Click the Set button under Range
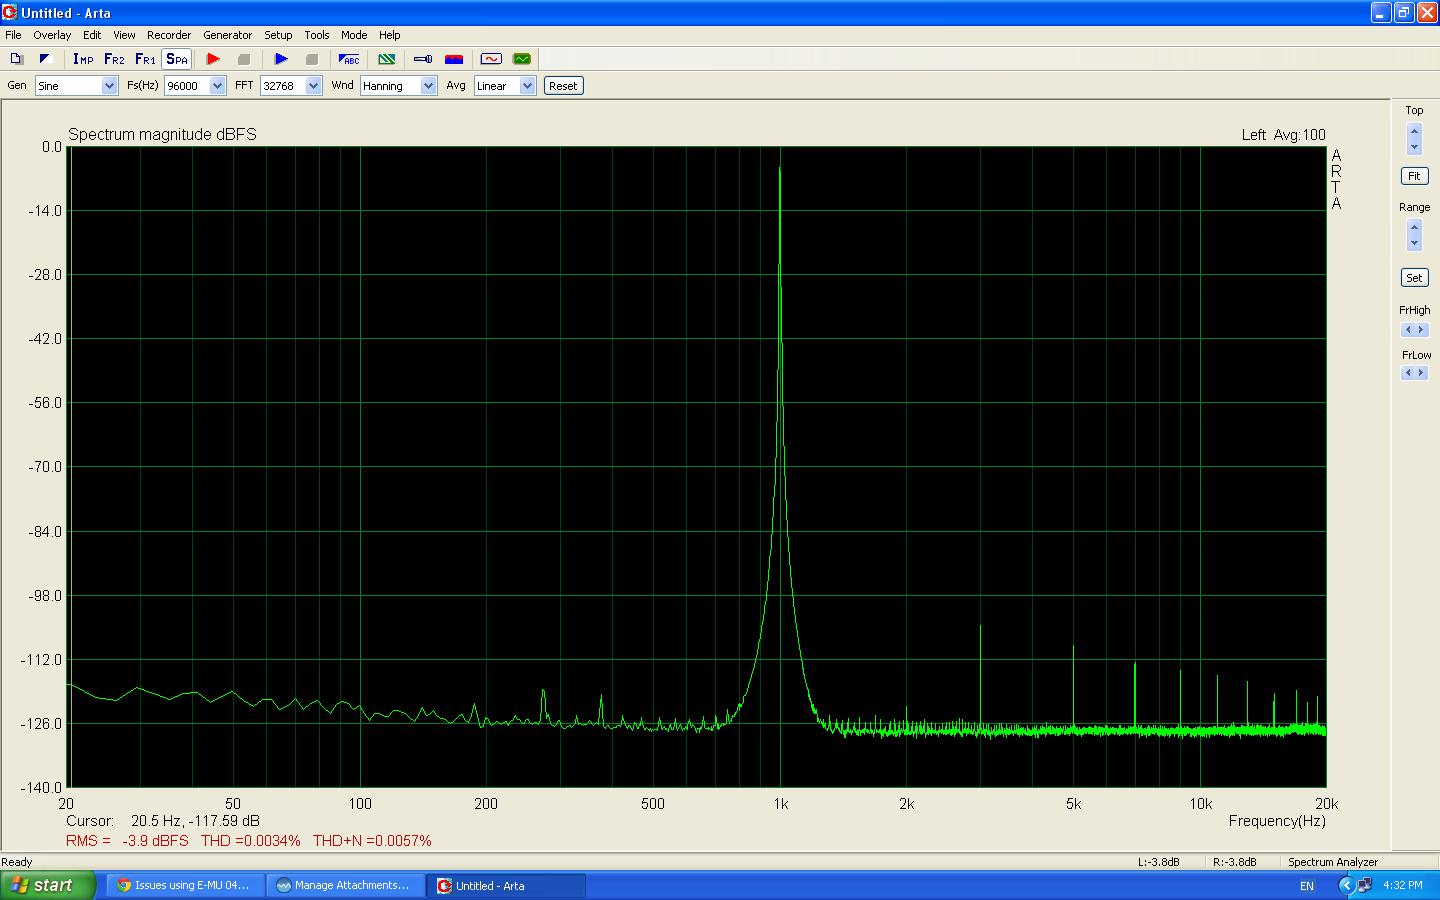This screenshot has height=900, width=1440. [1414, 278]
